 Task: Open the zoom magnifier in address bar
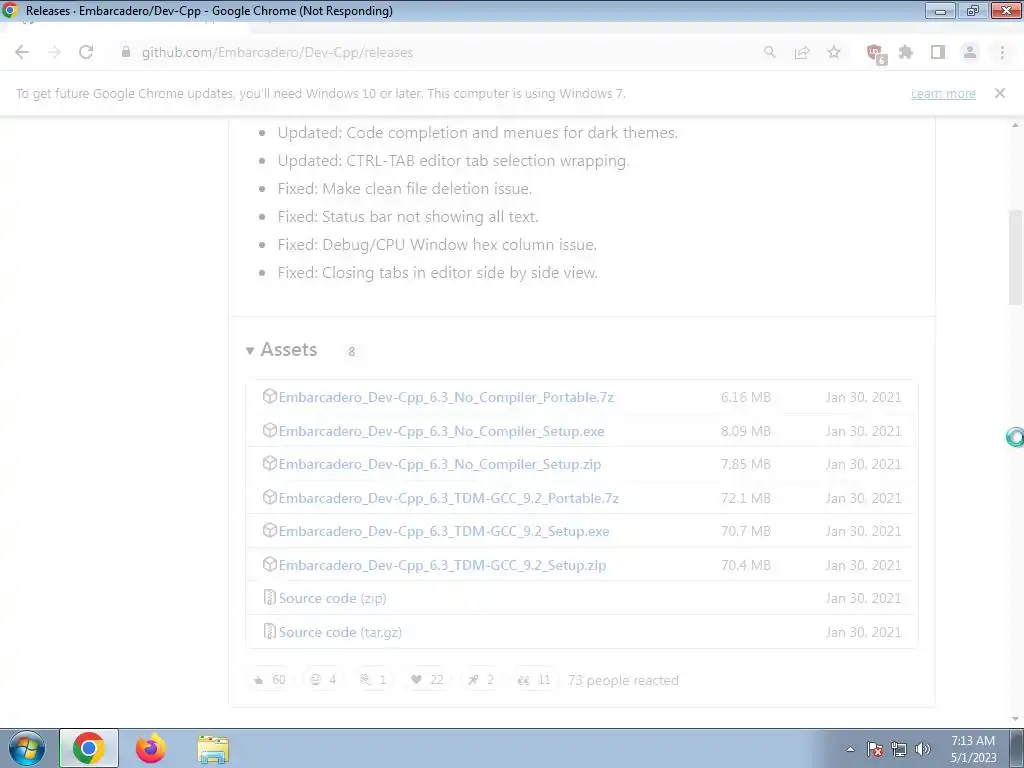point(770,52)
